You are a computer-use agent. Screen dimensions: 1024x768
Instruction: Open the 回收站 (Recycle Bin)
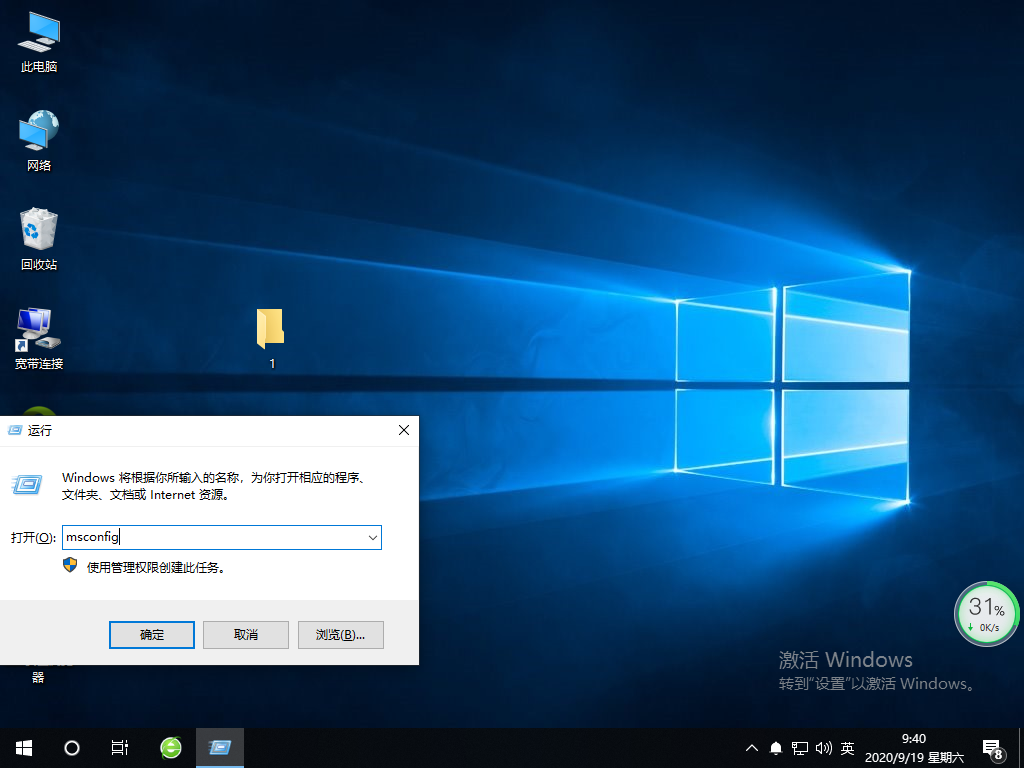[x=38, y=228]
